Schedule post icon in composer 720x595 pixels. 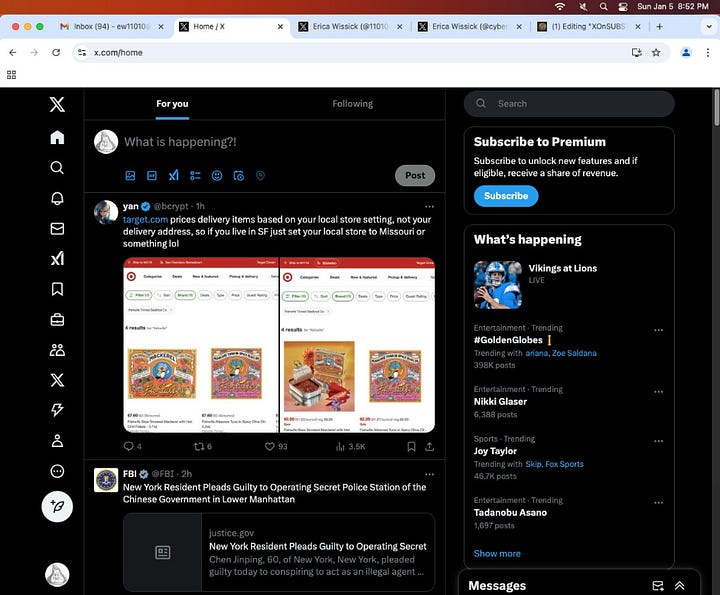pyautogui.click(x=239, y=175)
